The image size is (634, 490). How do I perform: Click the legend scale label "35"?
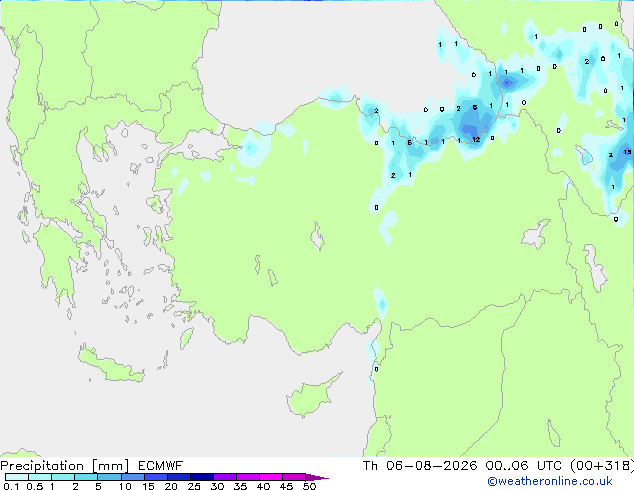240,486
